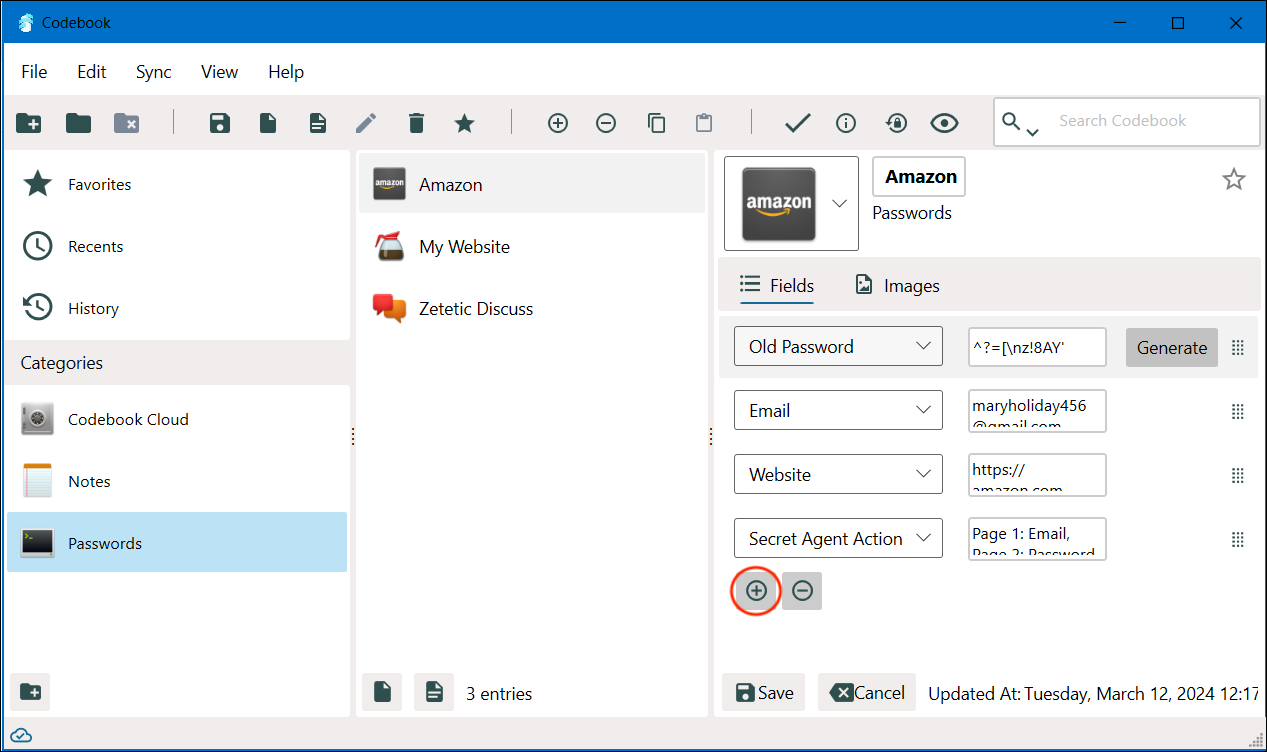This screenshot has height=752, width=1267.
Task: Click the delete category folder-x toolbar icon
Action: coord(127,123)
